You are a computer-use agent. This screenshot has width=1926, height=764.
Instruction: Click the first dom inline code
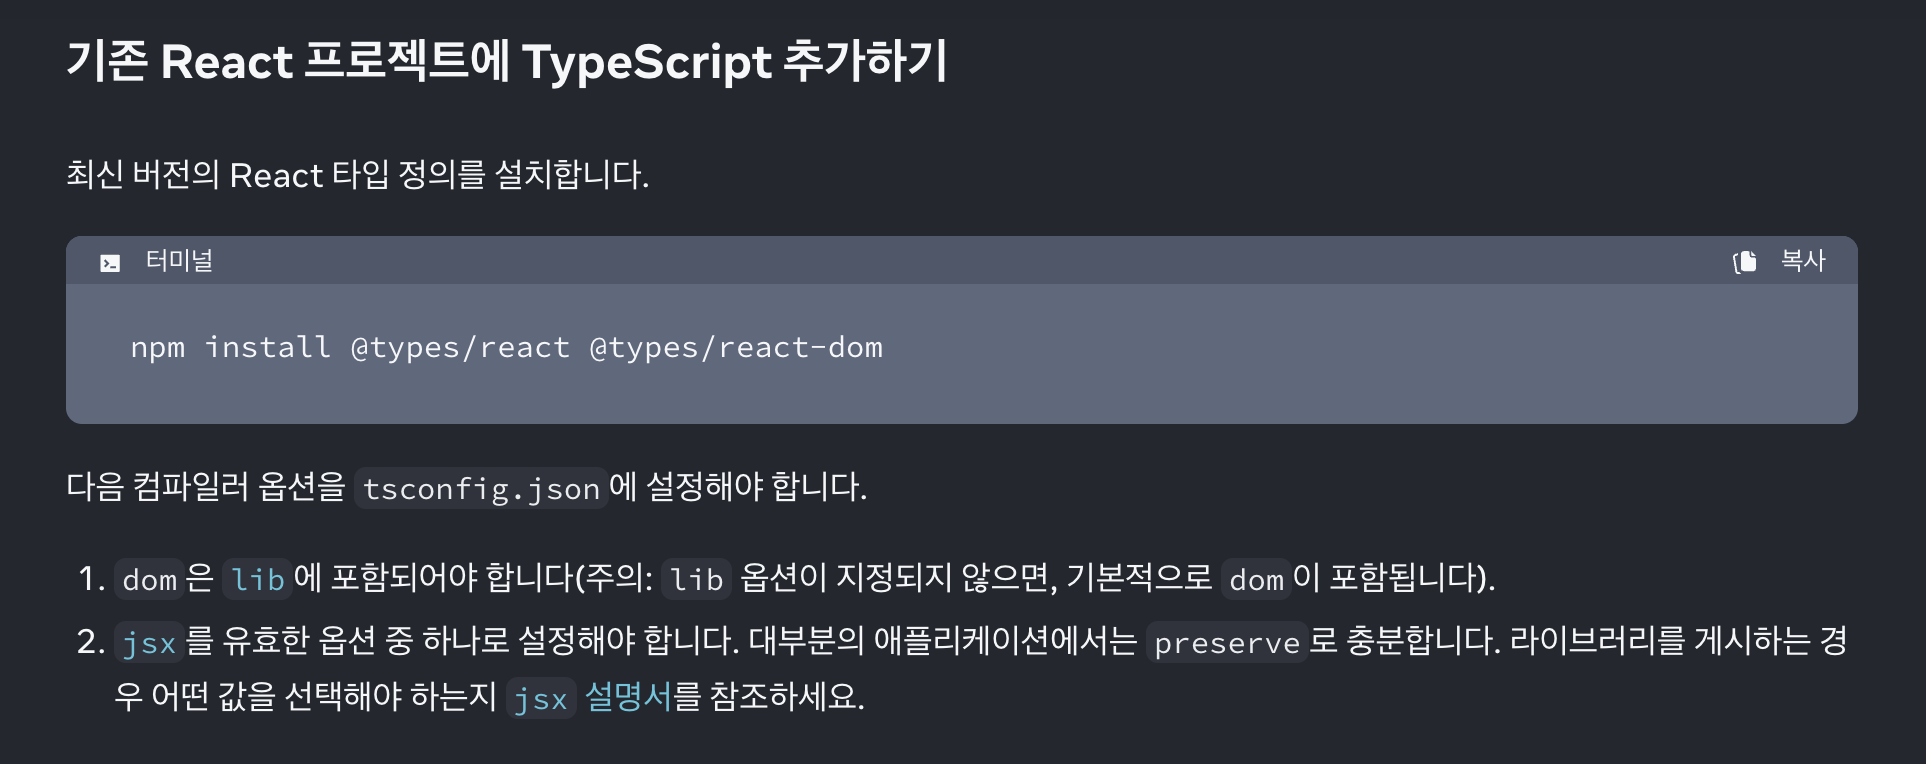pos(149,579)
